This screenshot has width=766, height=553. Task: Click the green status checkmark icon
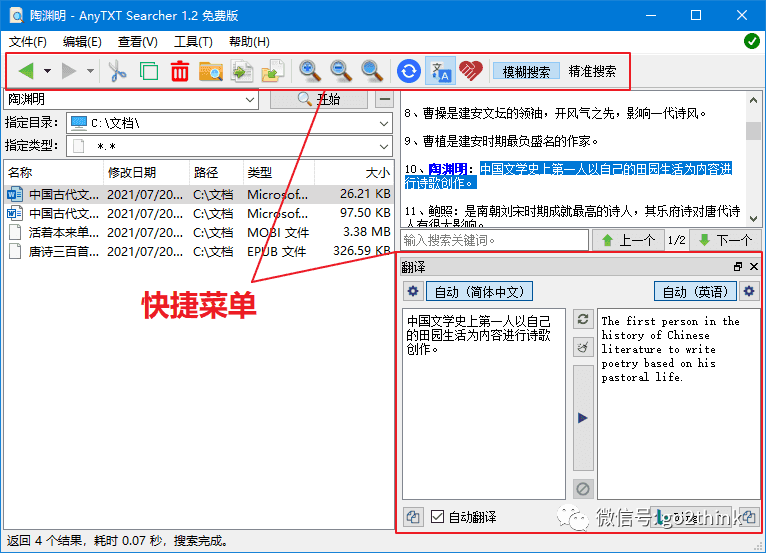click(751, 41)
